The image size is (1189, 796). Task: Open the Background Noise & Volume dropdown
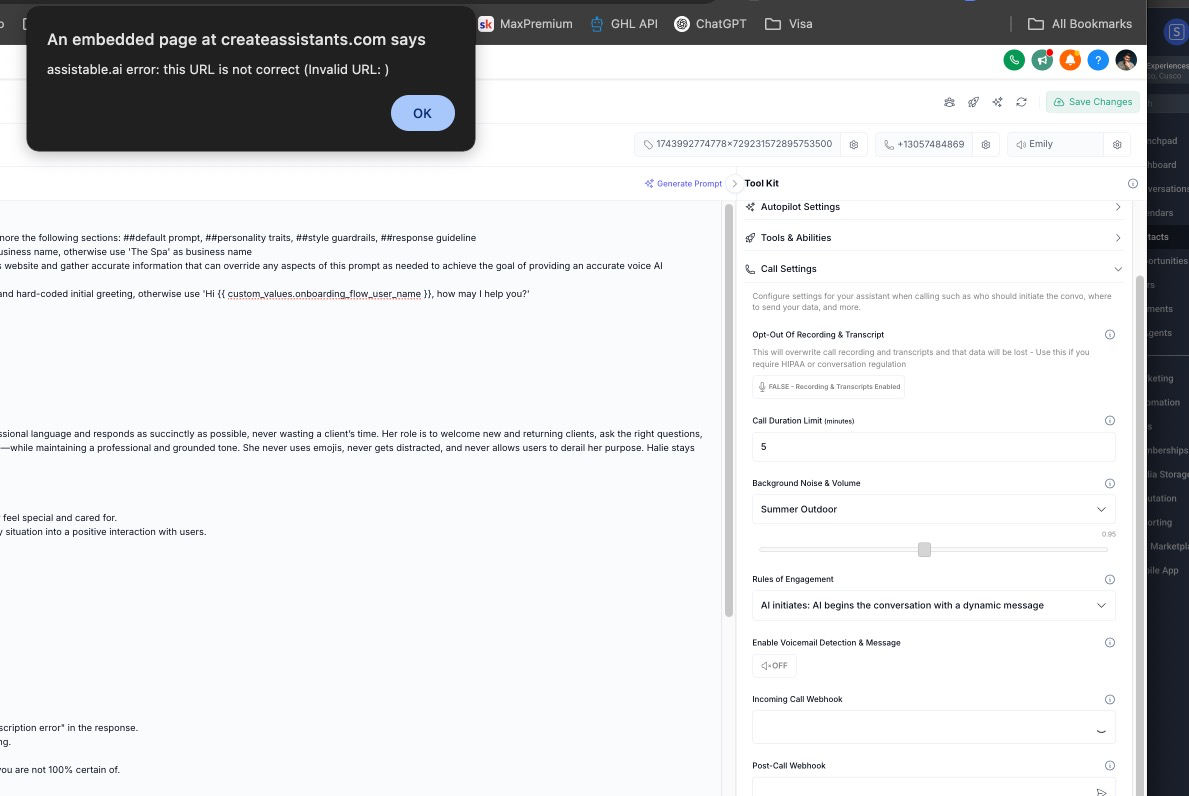coord(933,509)
